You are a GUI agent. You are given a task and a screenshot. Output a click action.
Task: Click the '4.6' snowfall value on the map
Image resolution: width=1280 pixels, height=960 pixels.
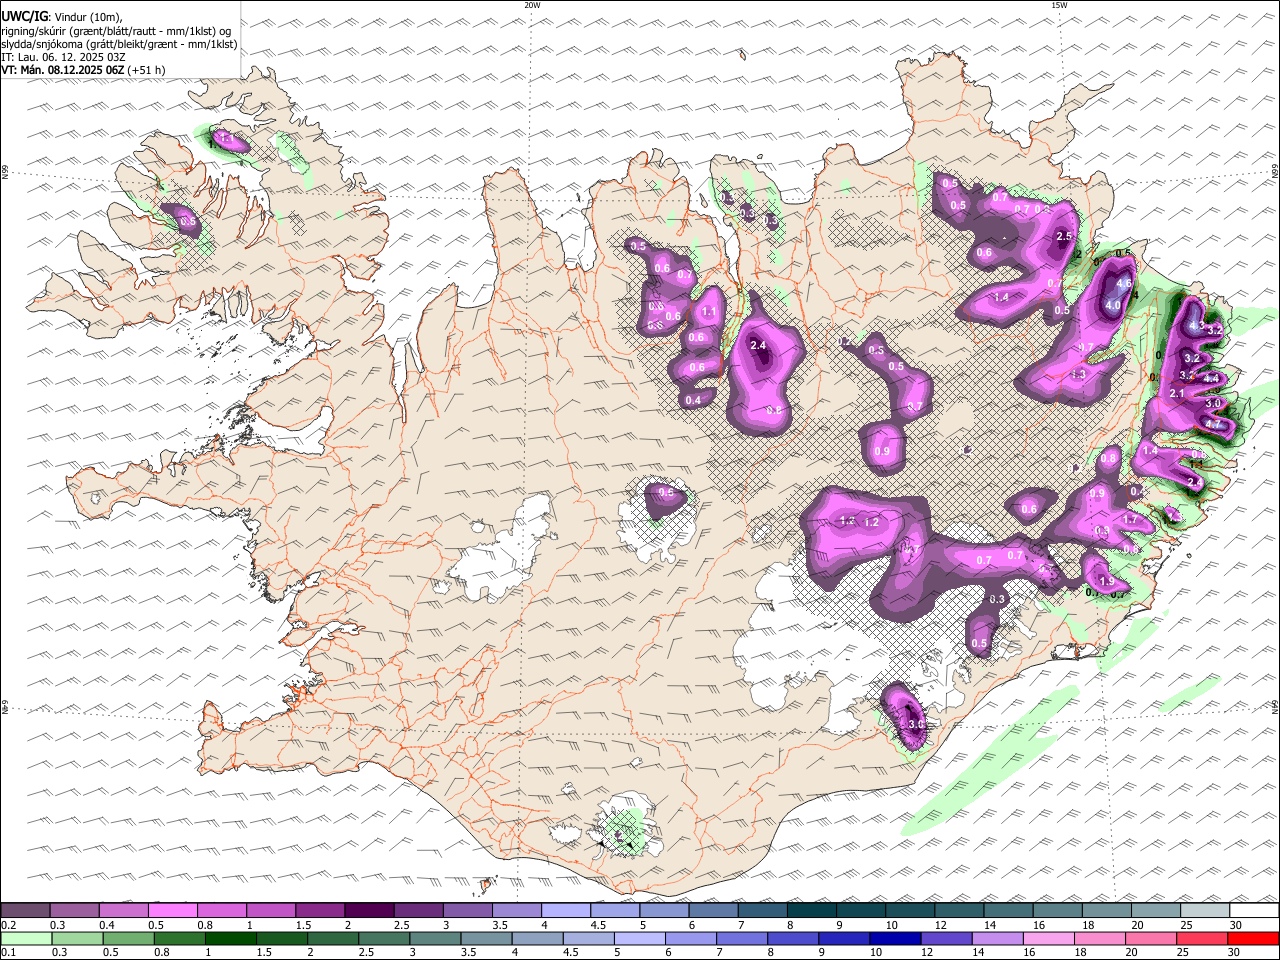pos(1124,284)
